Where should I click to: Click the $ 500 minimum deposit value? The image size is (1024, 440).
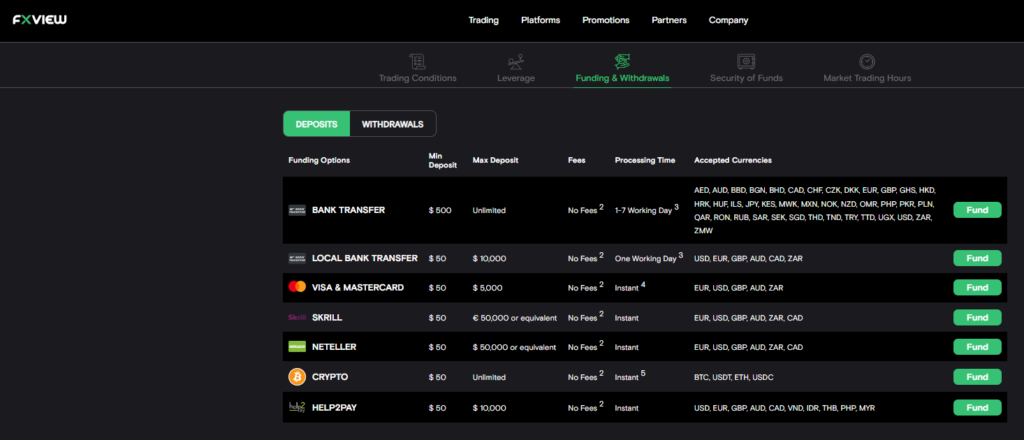(x=440, y=211)
